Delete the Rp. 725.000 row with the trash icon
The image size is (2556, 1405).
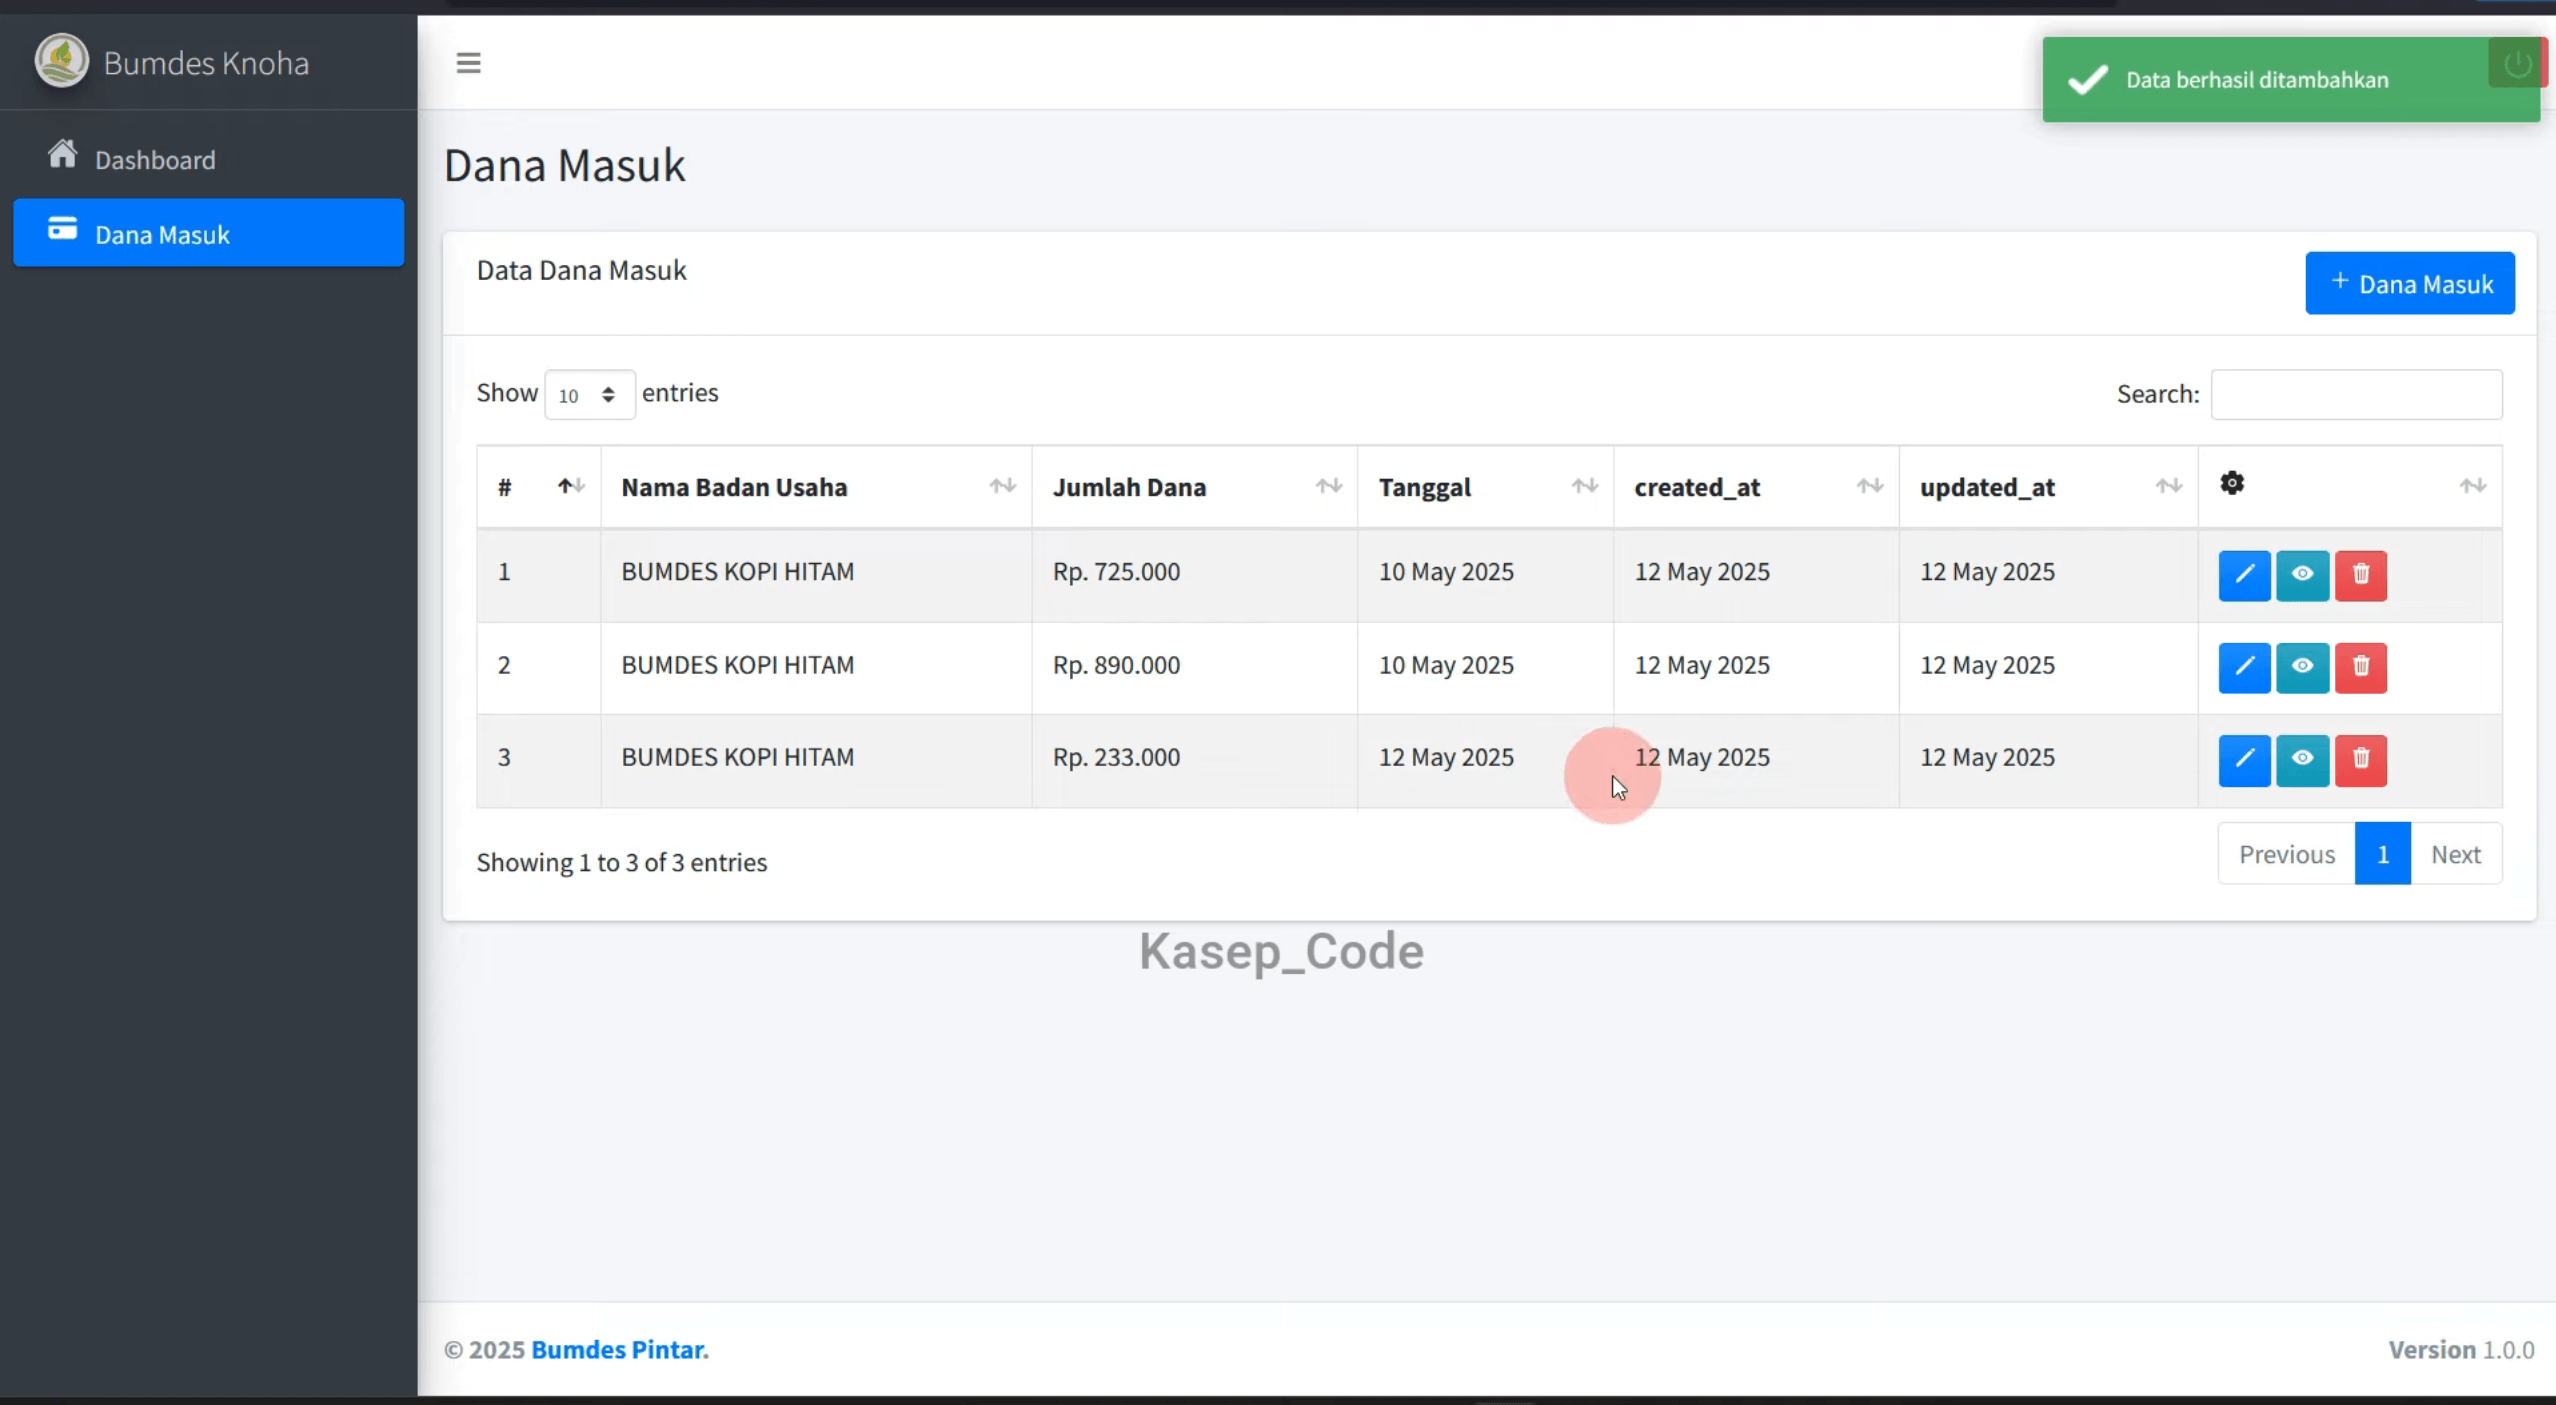(2360, 575)
